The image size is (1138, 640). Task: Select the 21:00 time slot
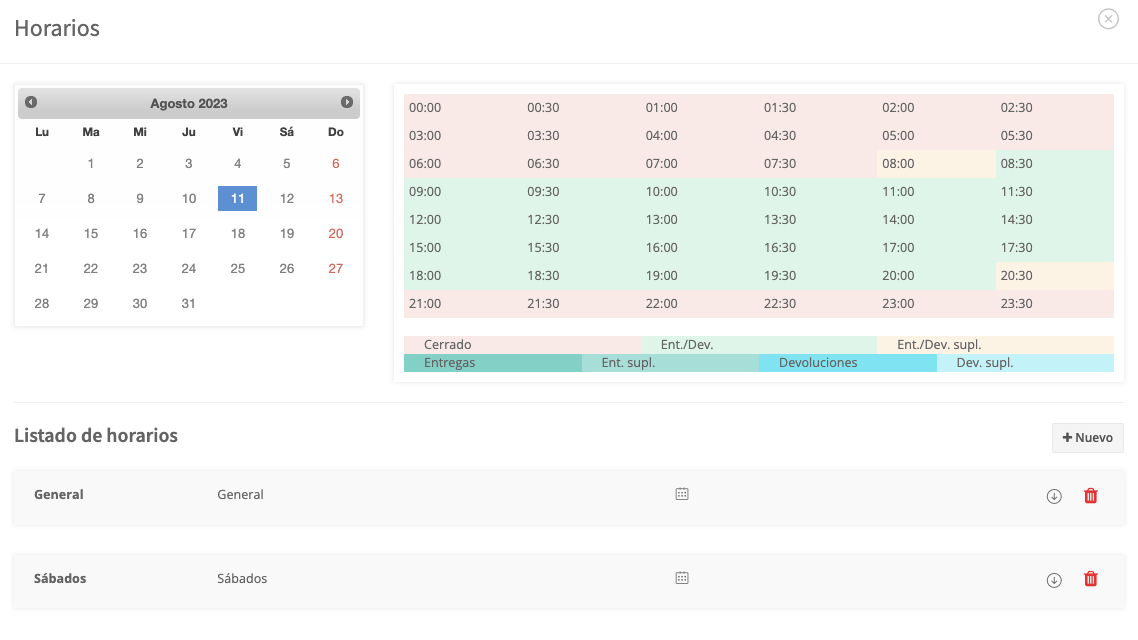pyautogui.click(x=463, y=304)
